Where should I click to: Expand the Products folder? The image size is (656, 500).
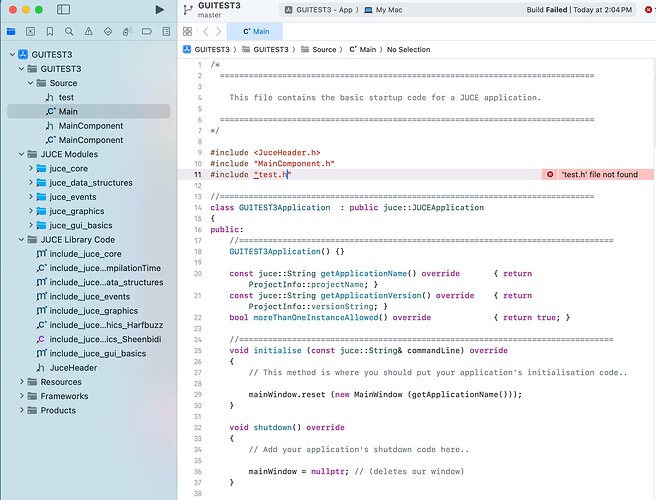point(21,410)
